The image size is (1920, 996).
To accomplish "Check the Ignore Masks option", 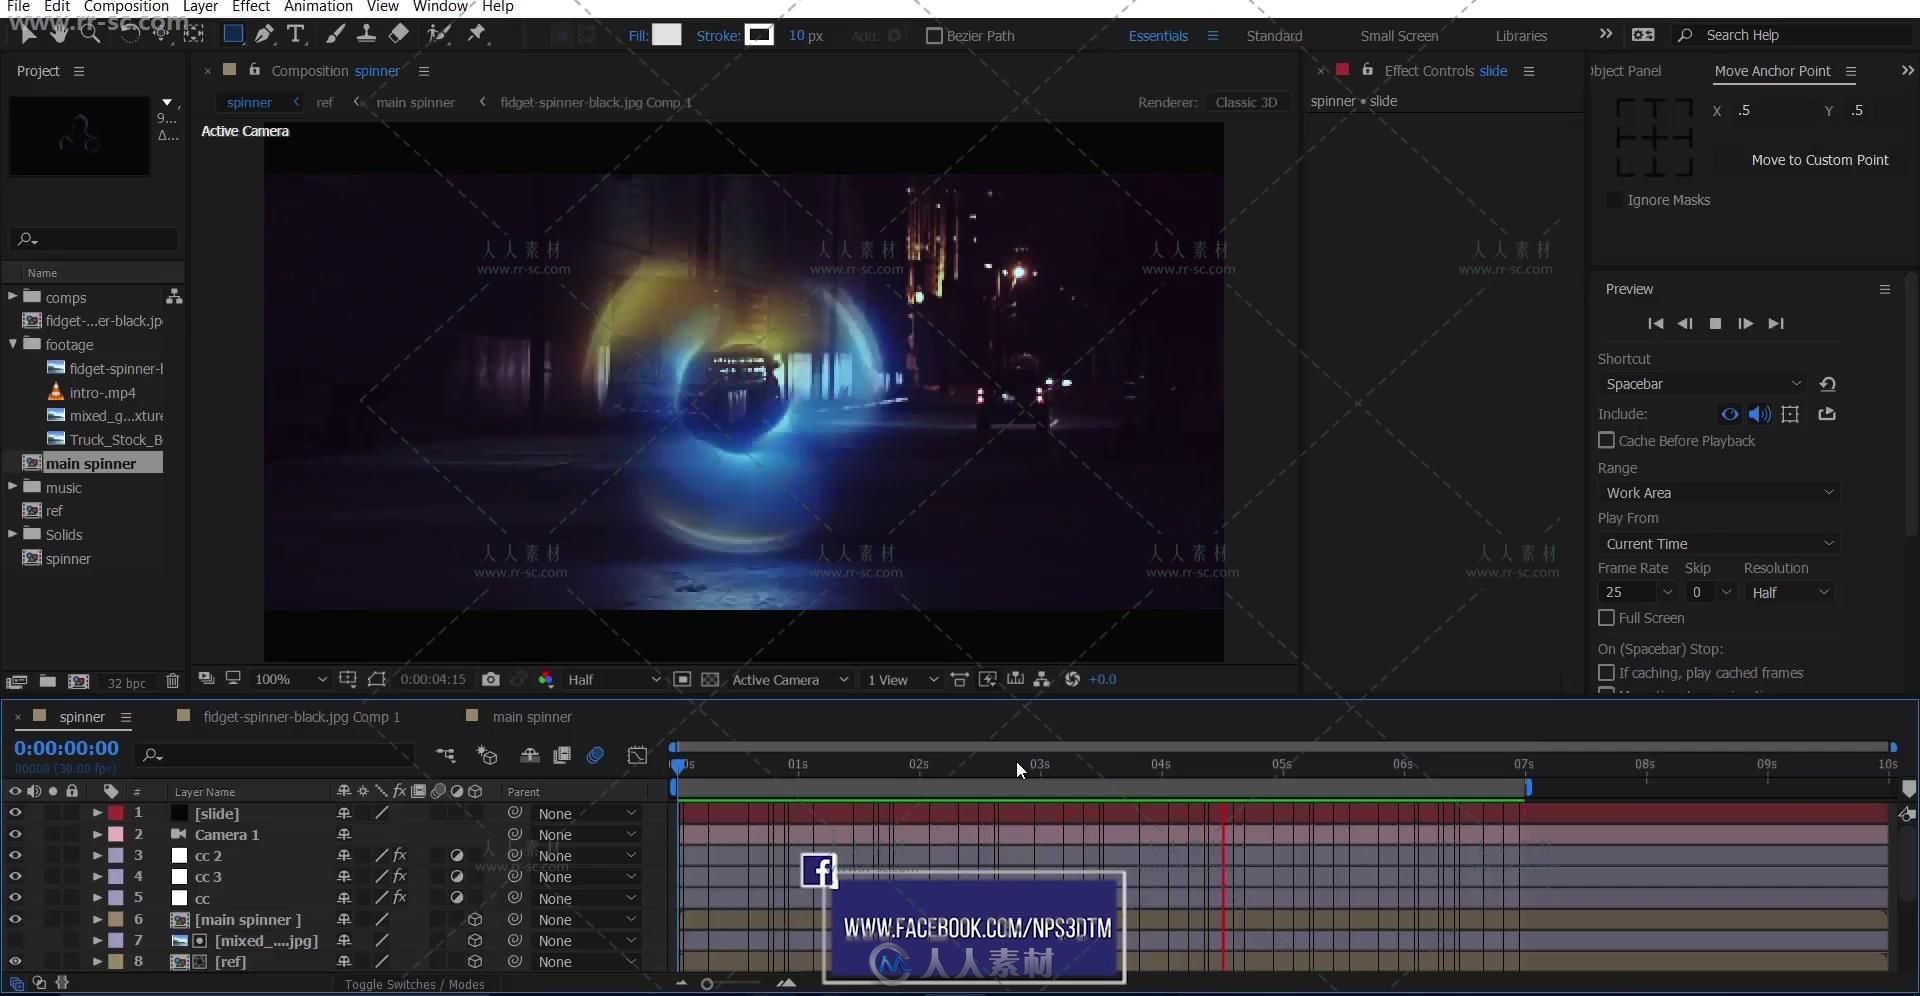I will coord(1613,200).
